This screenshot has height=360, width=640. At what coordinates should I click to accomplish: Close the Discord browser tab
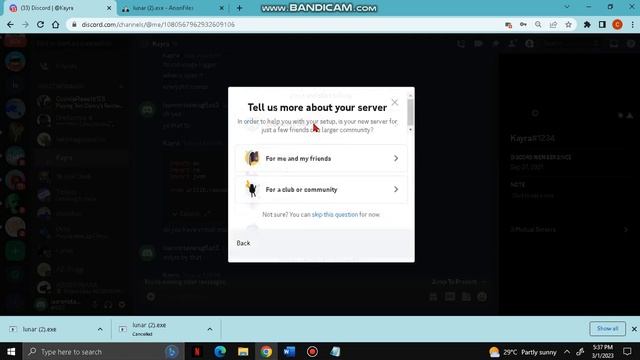(x=109, y=8)
